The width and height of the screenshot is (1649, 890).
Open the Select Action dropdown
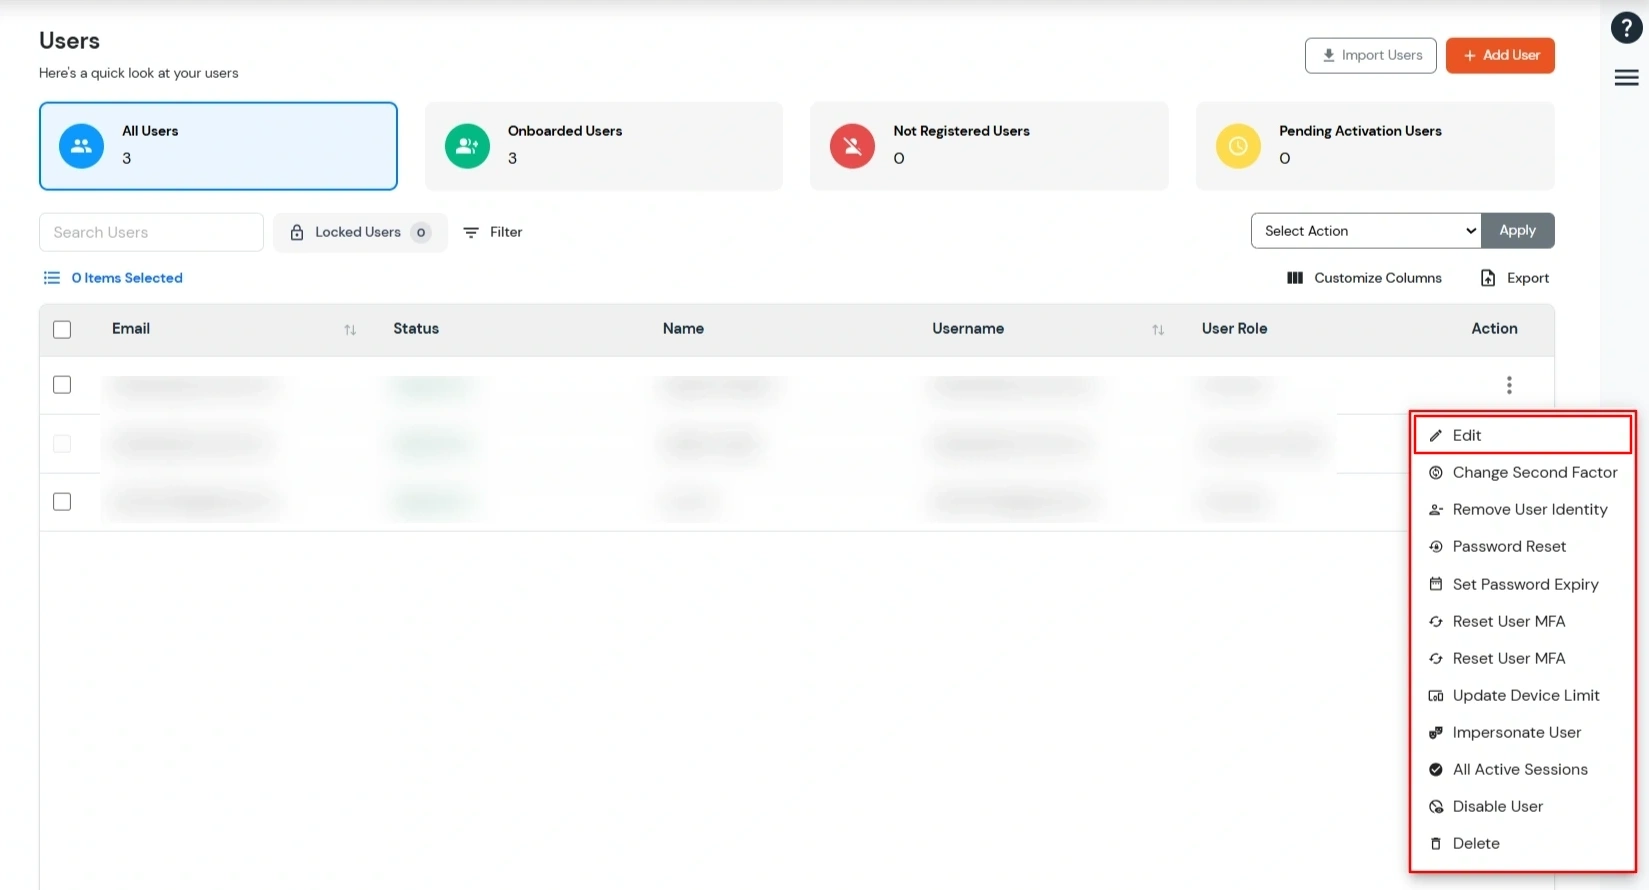(x=1366, y=231)
